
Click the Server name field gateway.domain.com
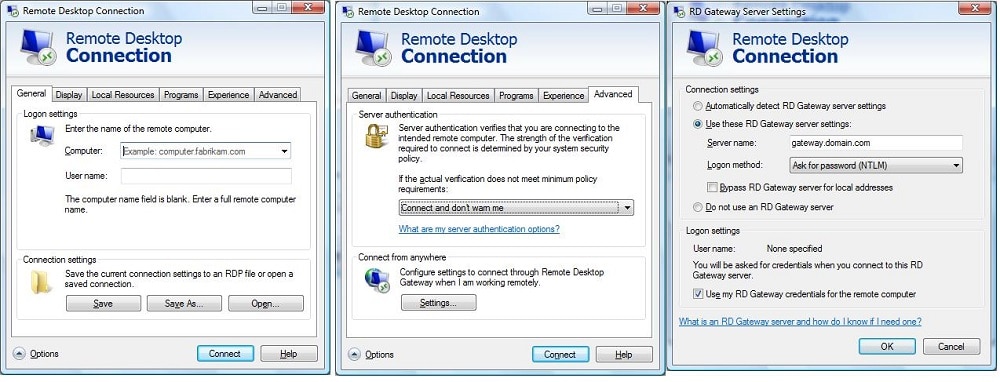875,143
